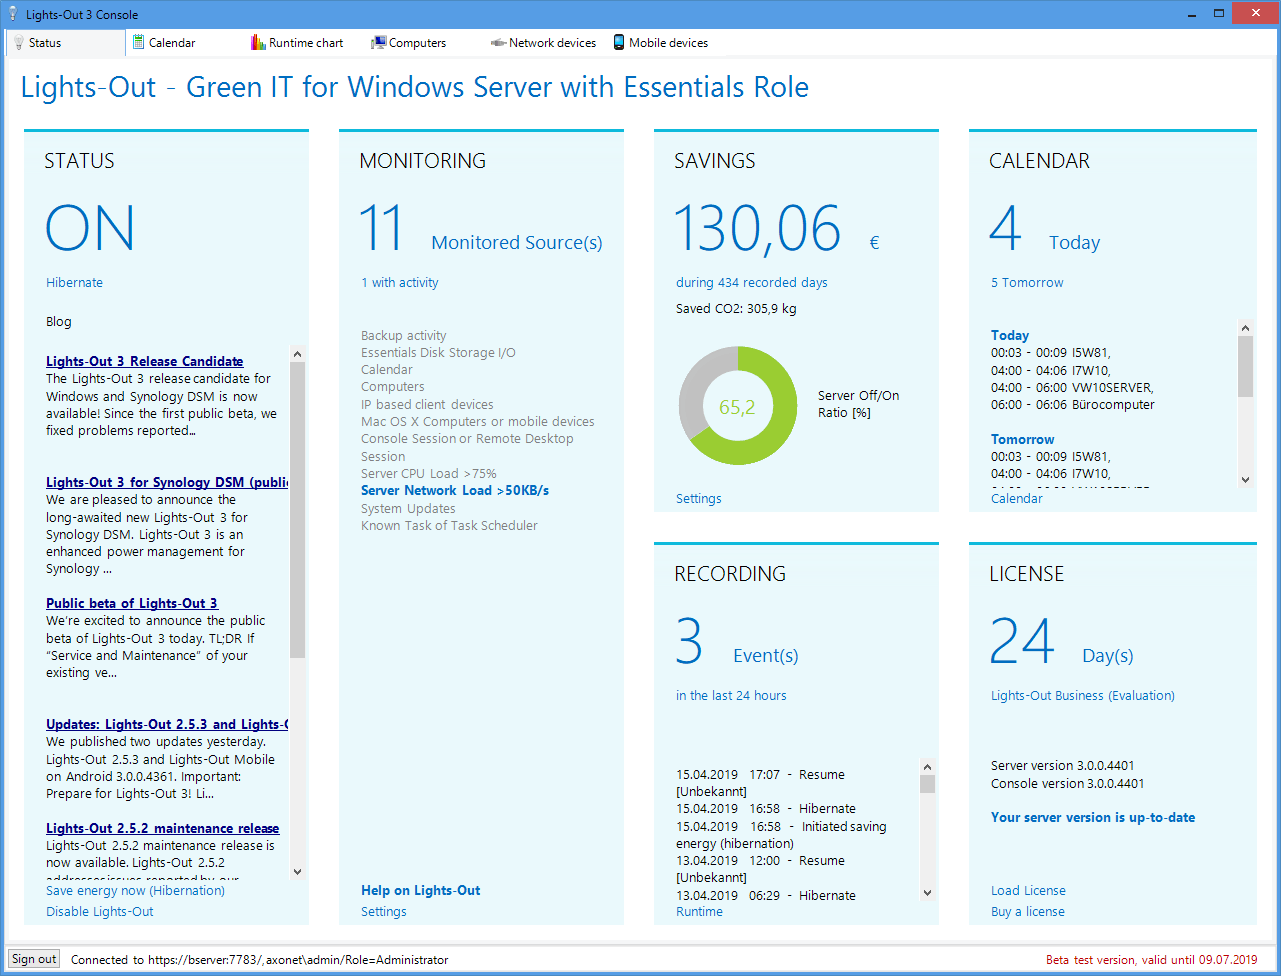1281x976 pixels.
Task: Click the Sign out button
Action: (34, 959)
